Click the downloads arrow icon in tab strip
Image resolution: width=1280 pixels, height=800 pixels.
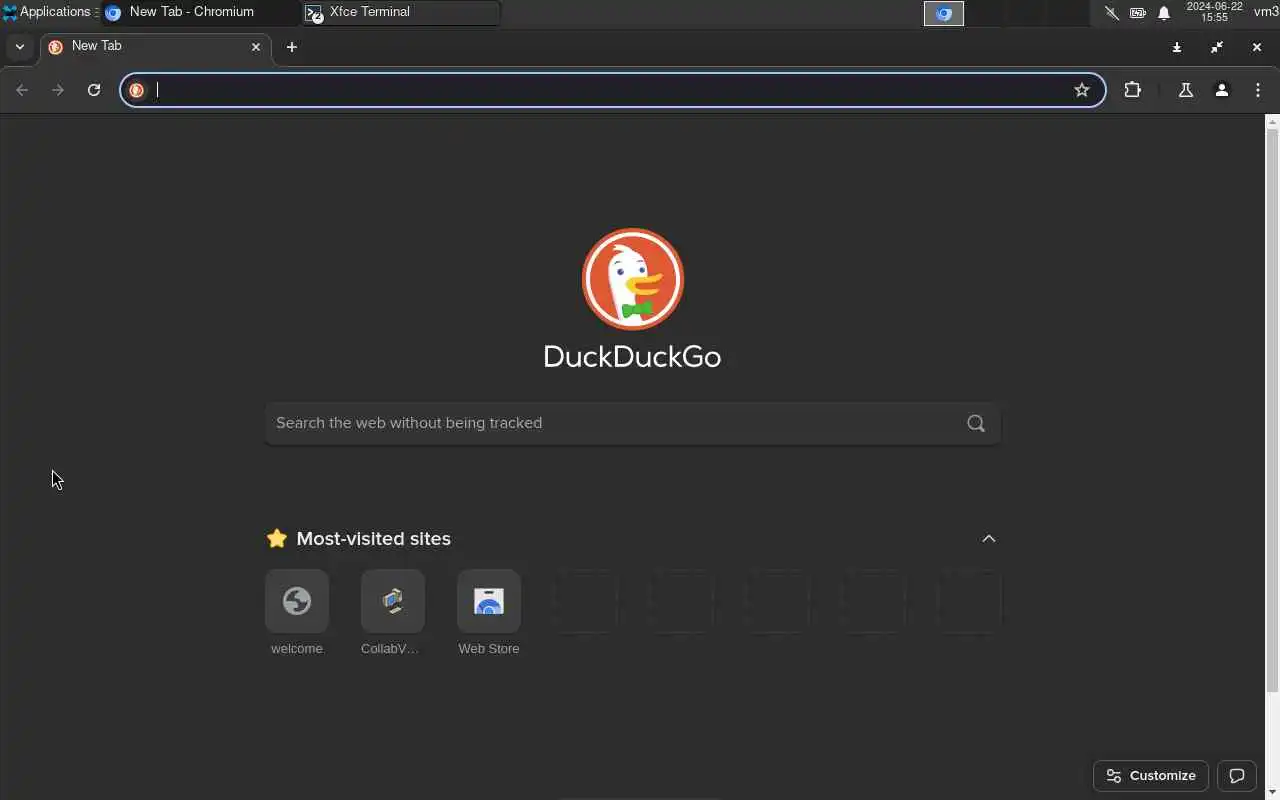pos(1177,47)
